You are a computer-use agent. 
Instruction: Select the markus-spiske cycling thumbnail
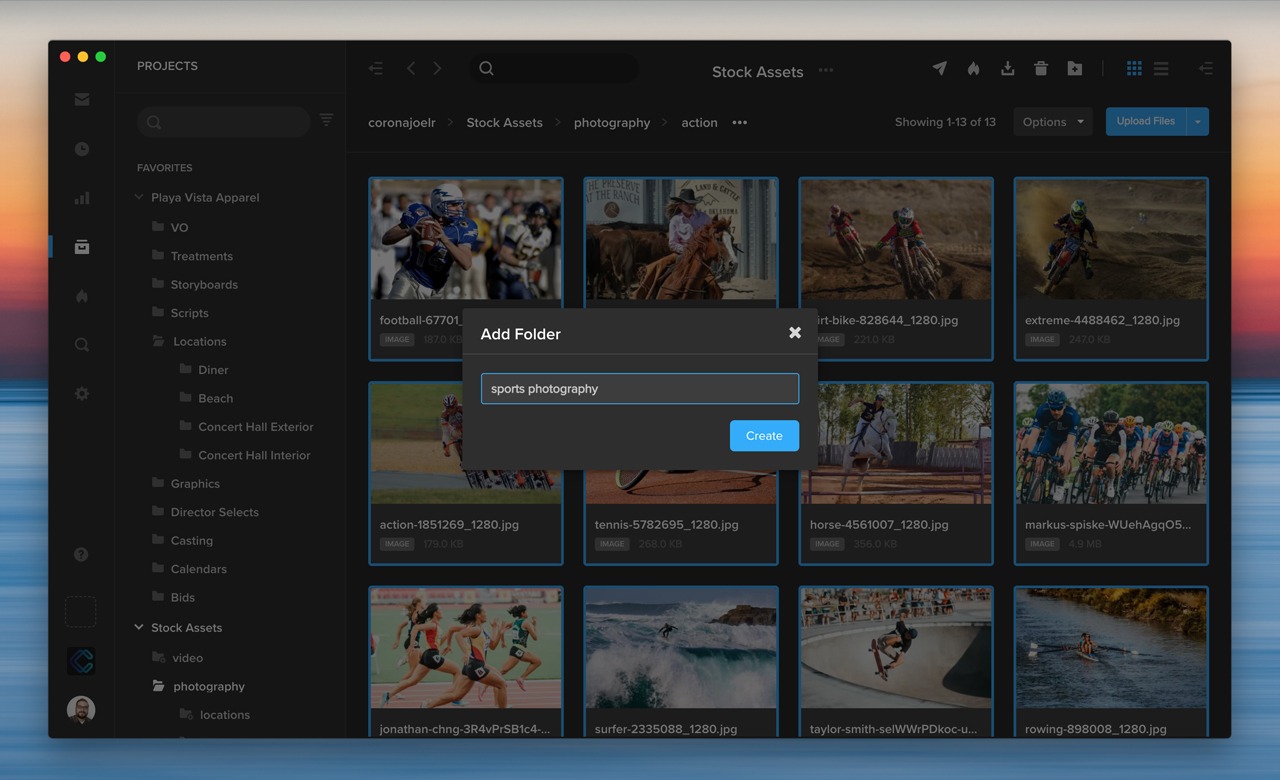[x=1111, y=443]
